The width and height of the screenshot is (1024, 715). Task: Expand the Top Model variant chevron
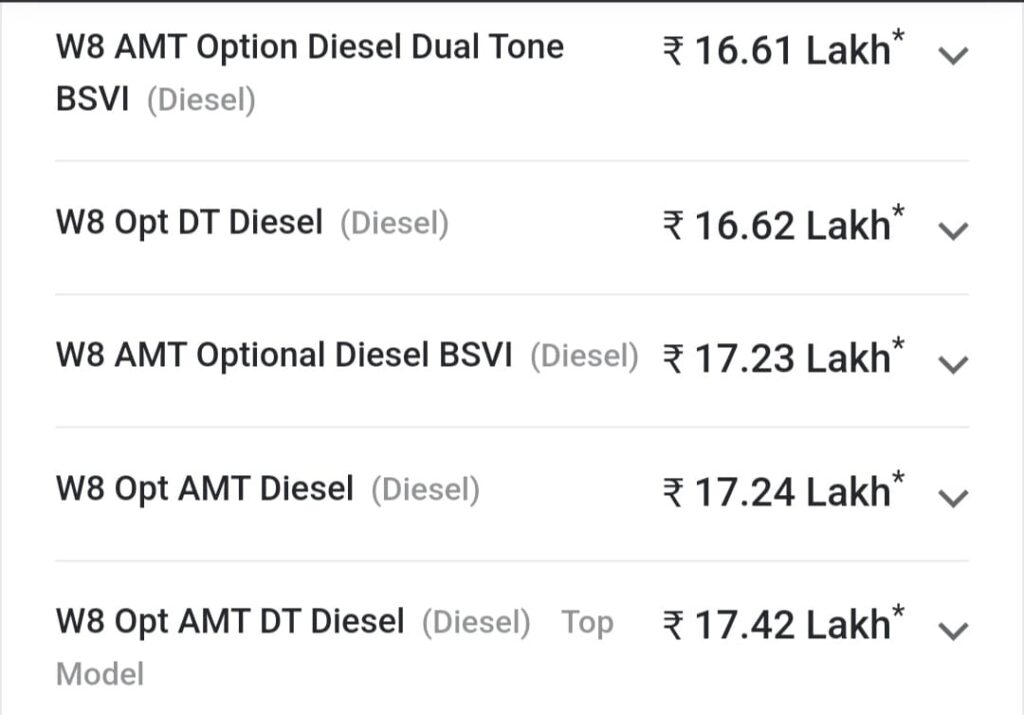(954, 630)
